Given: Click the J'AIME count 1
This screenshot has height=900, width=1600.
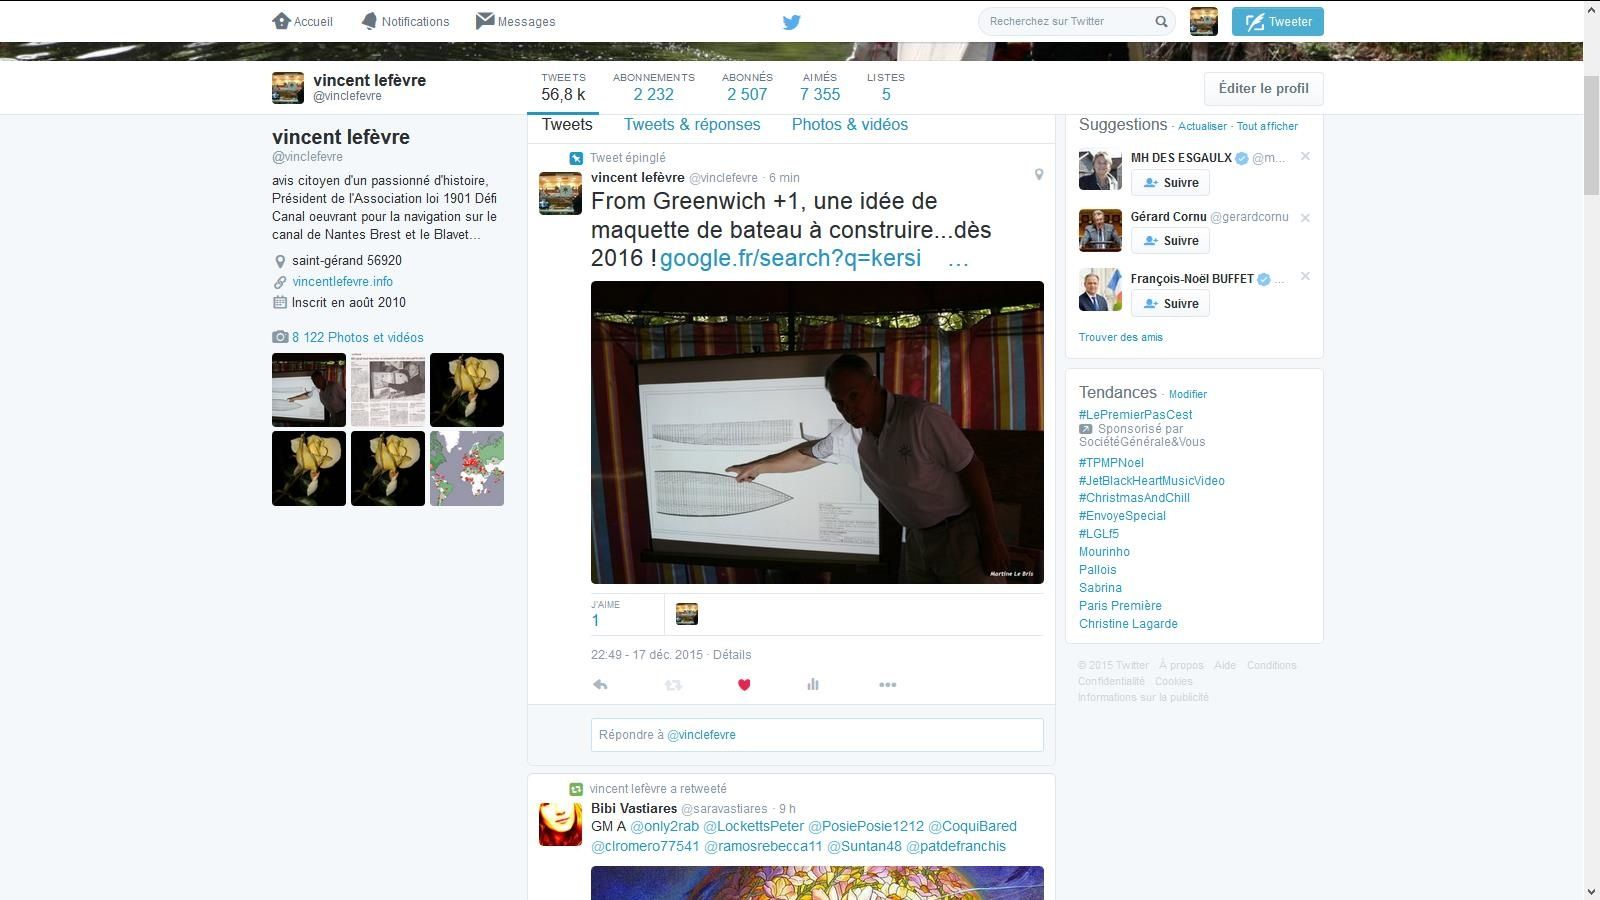Looking at the screenshot, I should click(595, 621).
